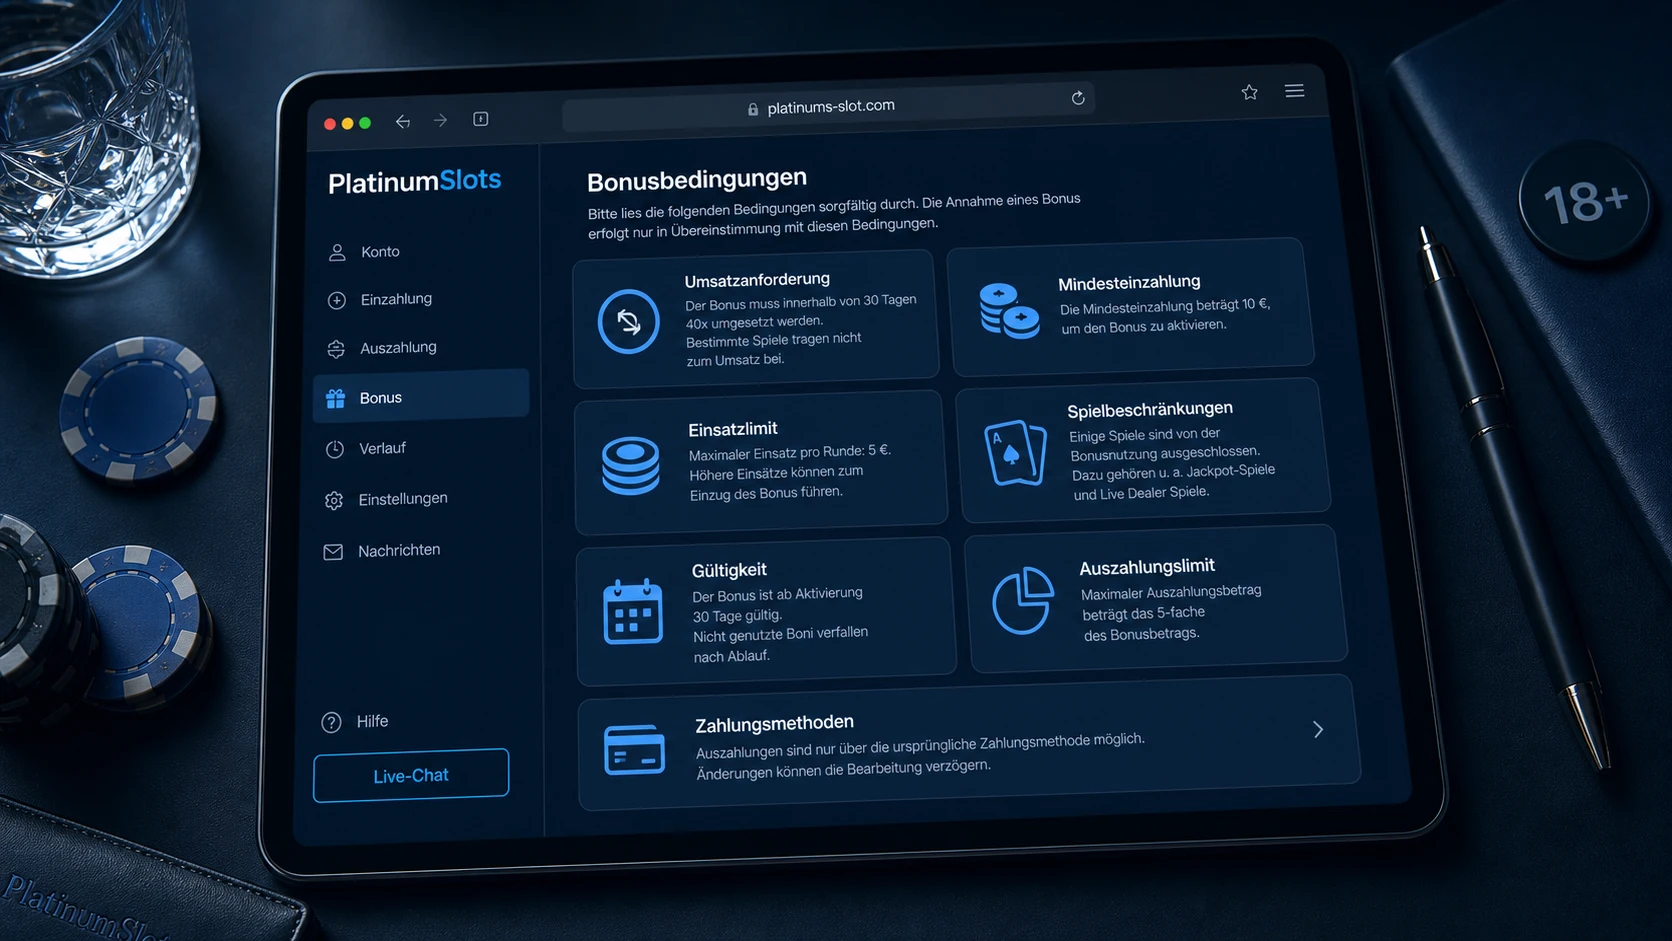Click the platinums-slot.com address bar
Image resolution: width=1672 pixels, height=941 pixels.
[828, 106]
